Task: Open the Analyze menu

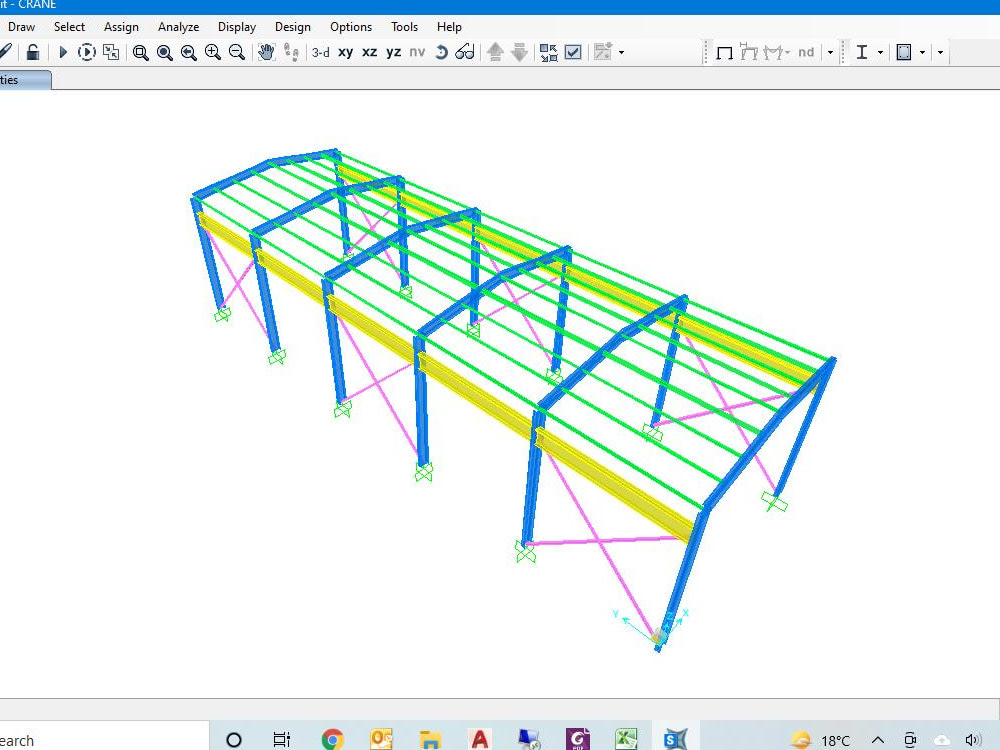Action: pyautogui.click(x=178, y=27)
